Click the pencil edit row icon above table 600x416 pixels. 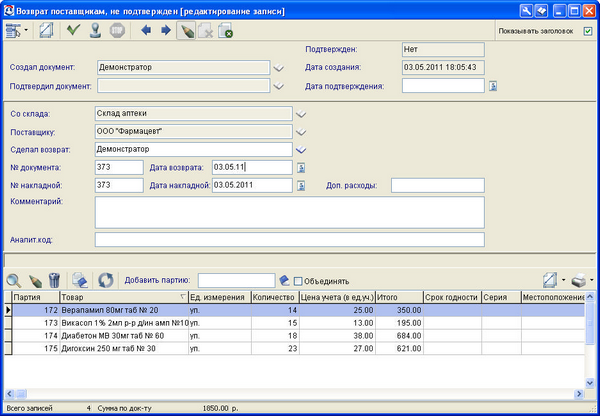click(35, 281)
